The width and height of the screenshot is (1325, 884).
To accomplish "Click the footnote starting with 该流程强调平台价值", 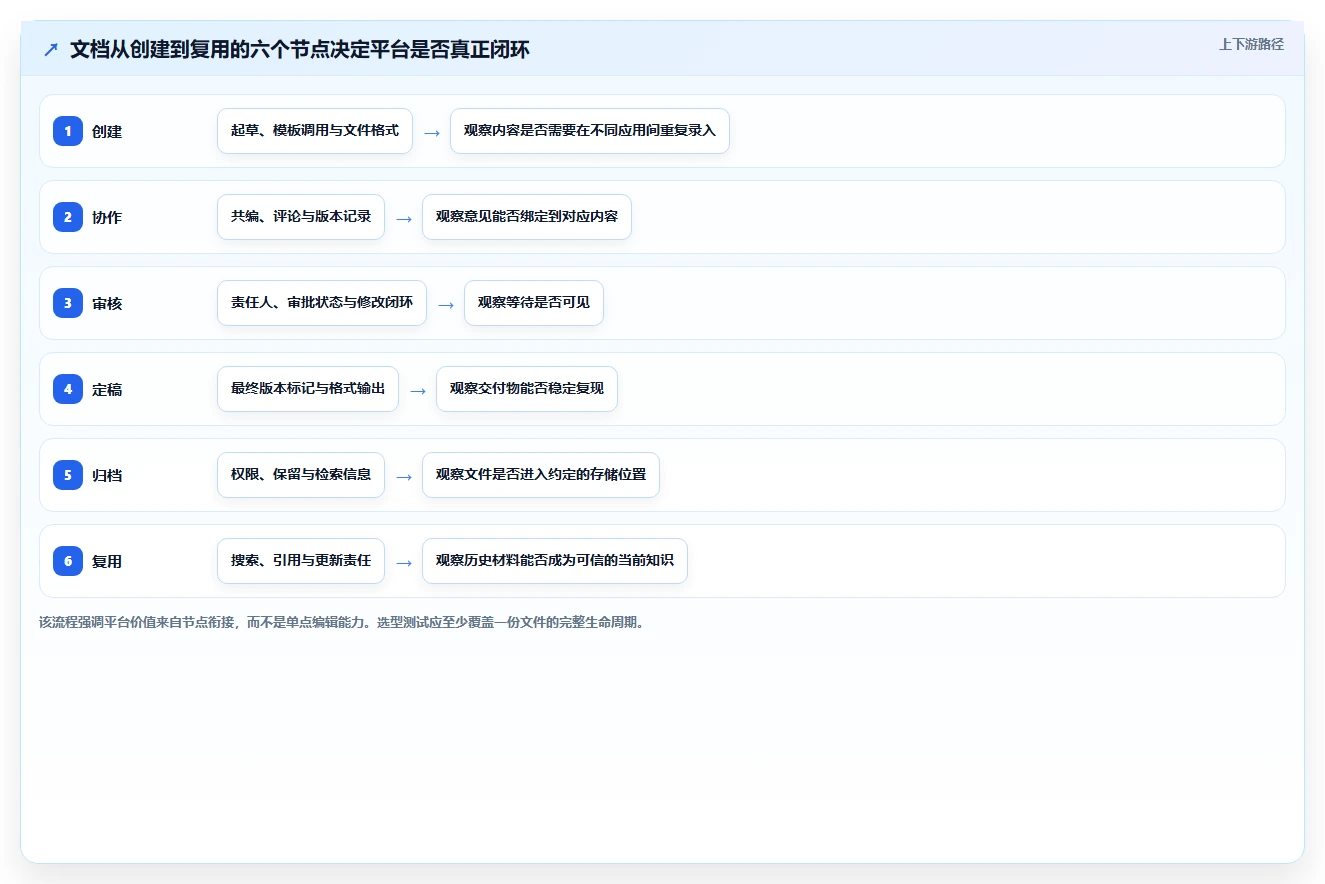I will coord(343,622).
